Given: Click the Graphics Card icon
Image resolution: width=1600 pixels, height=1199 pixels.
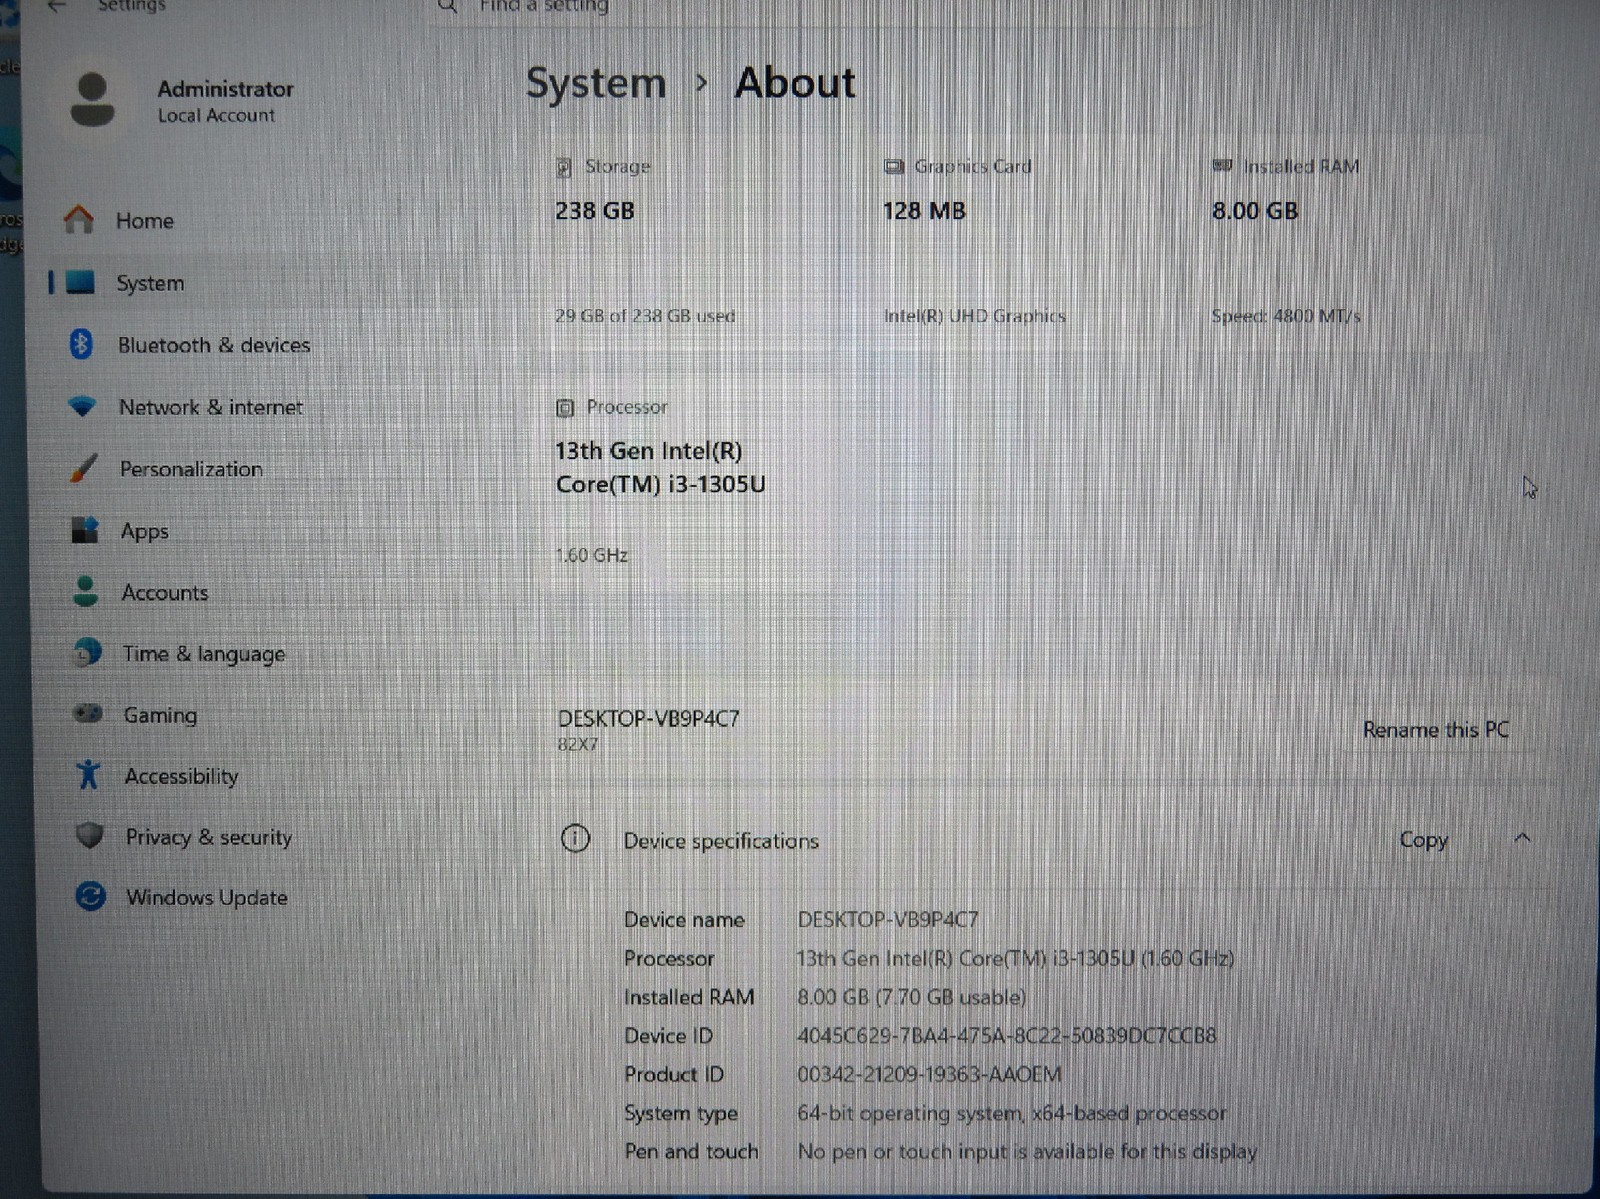Looking at the screenshot, I should pyautogui.click(x=894, y=166).
